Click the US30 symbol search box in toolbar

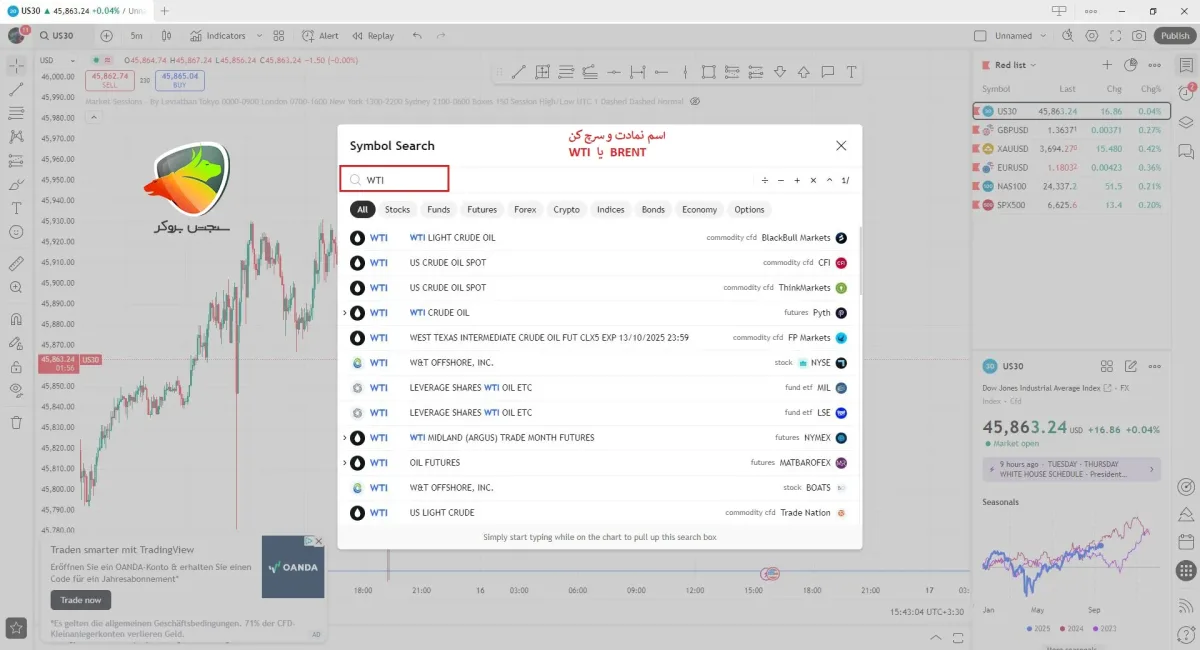point(61,36)
